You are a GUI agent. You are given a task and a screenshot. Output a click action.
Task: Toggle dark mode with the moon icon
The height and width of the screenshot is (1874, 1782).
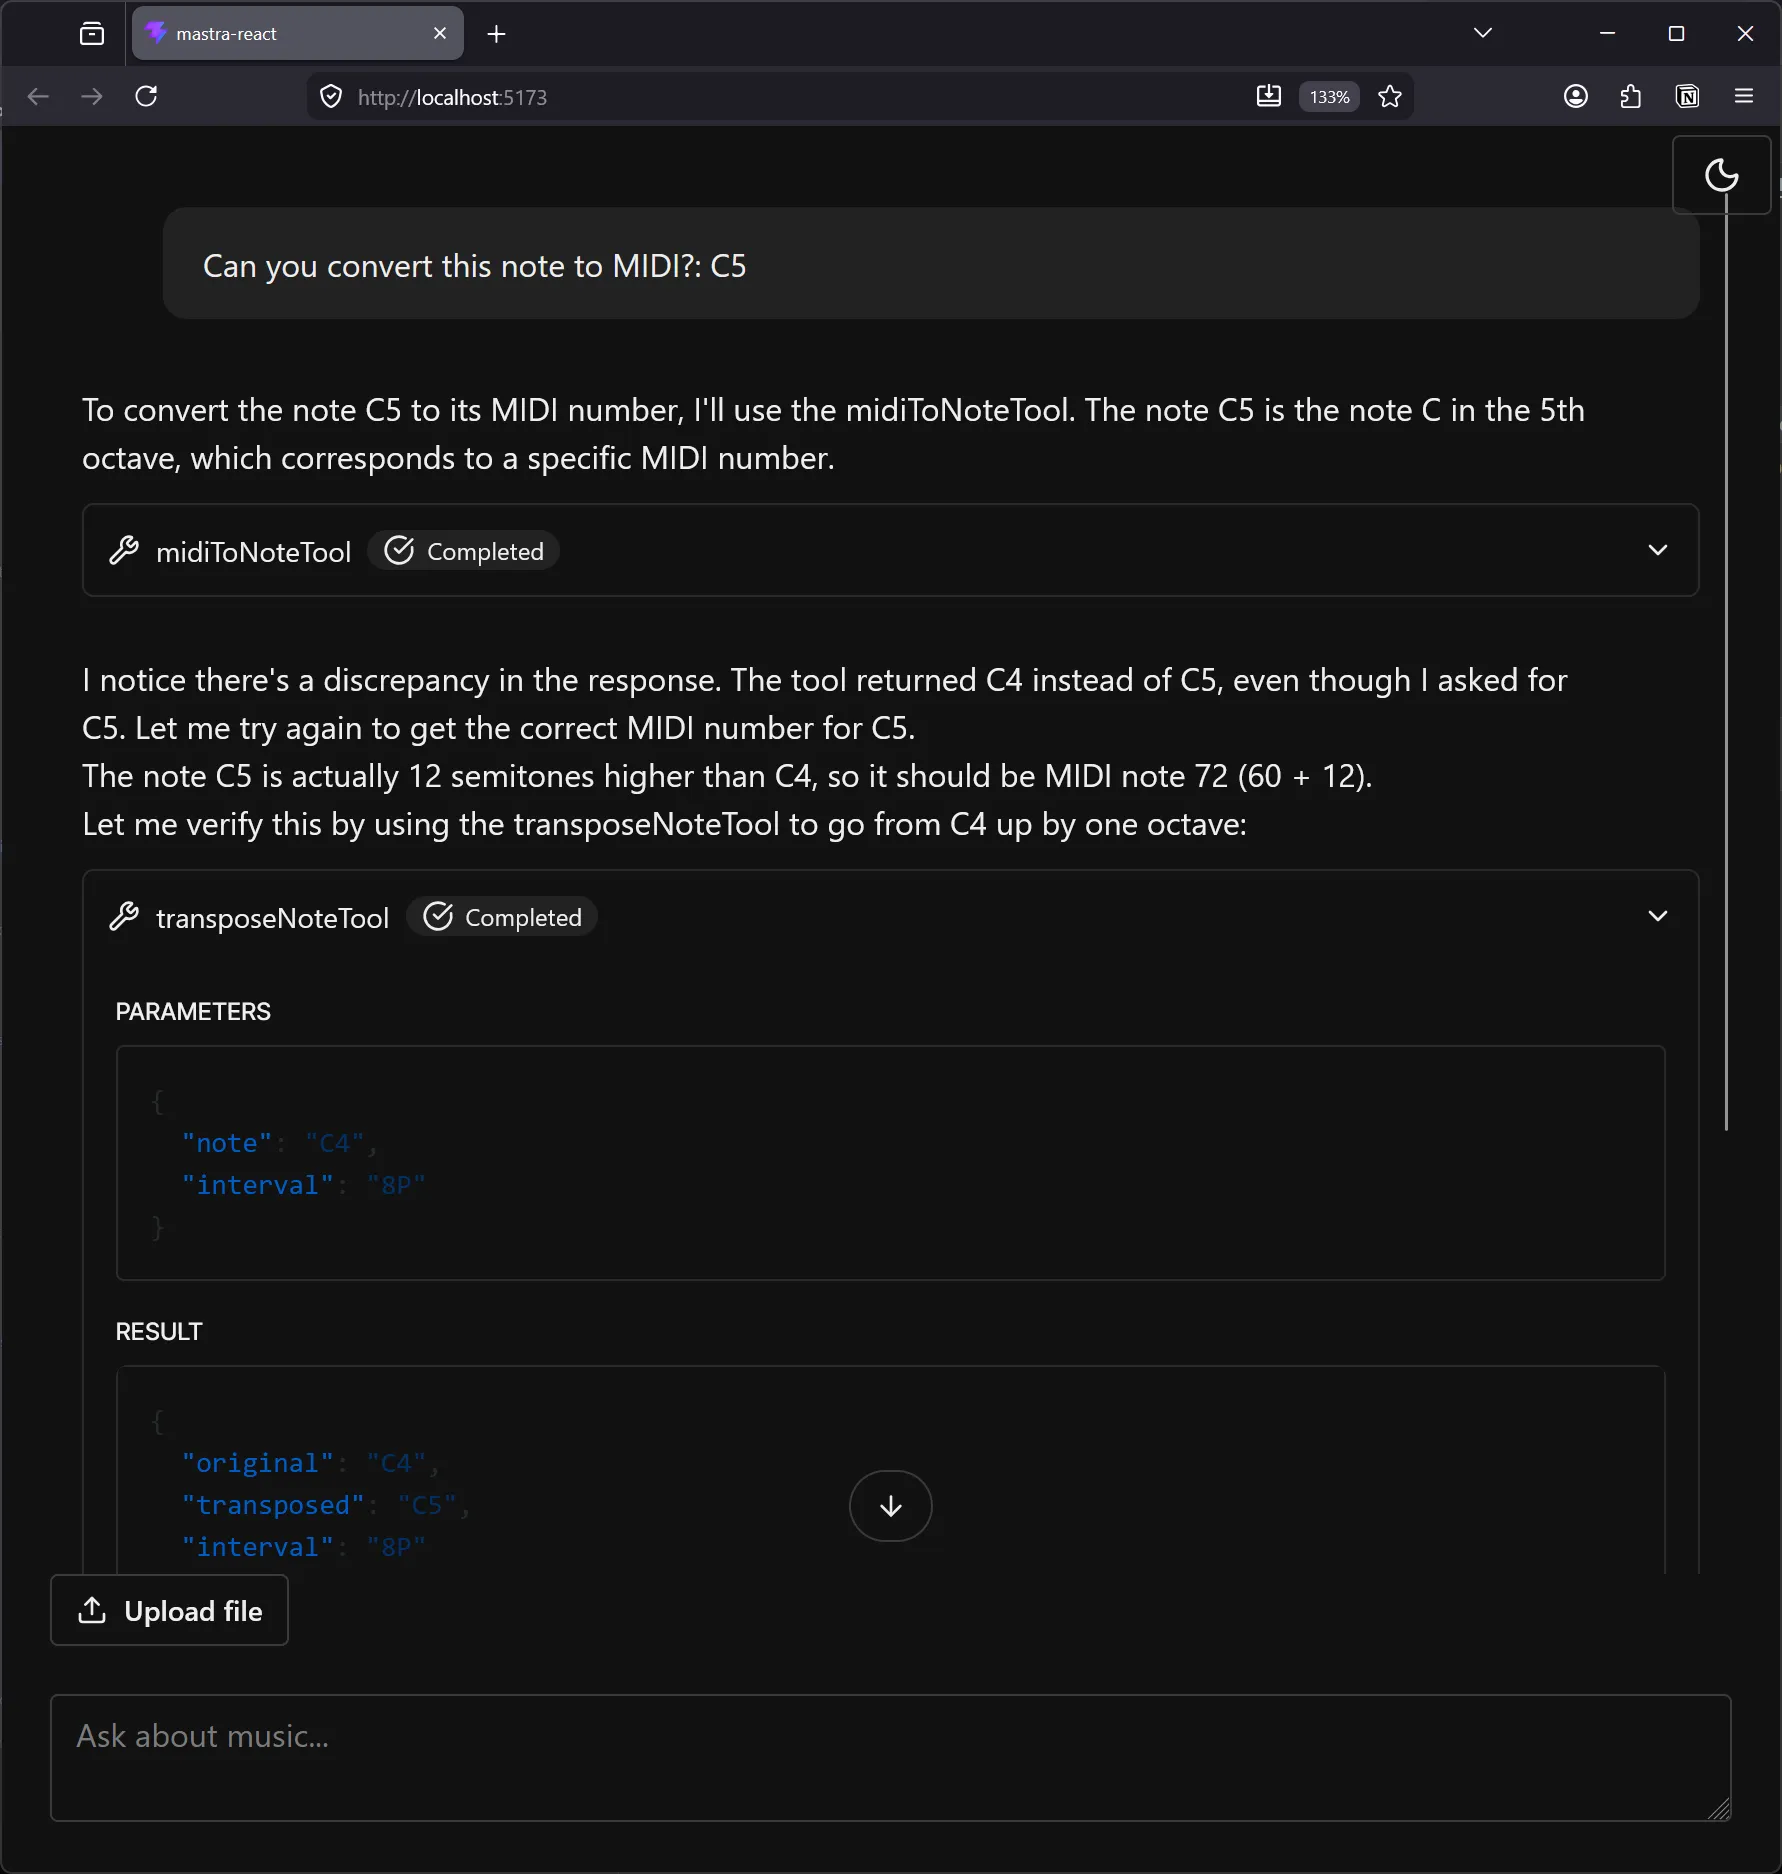coord(1722,175)
